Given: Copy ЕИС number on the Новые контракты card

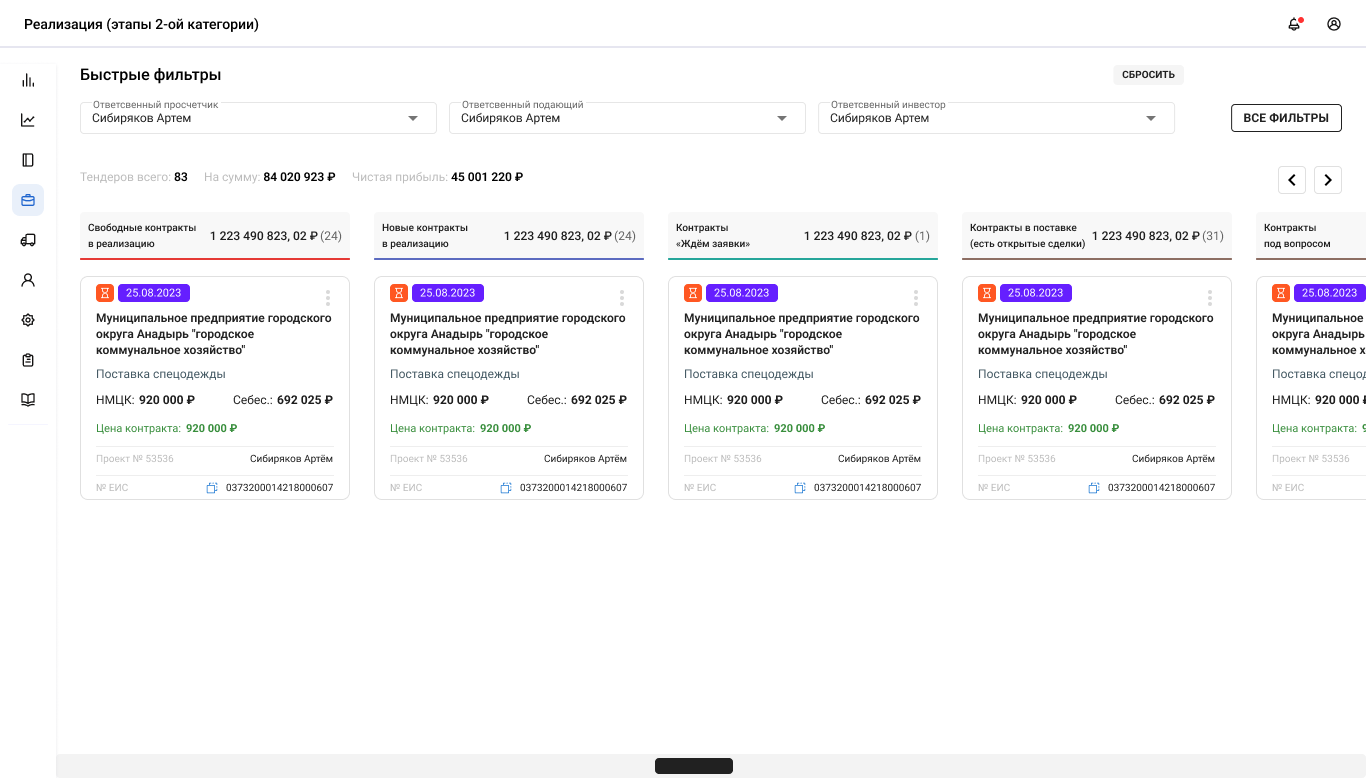Looking at the screenshot, I should [x=506, y=488].
